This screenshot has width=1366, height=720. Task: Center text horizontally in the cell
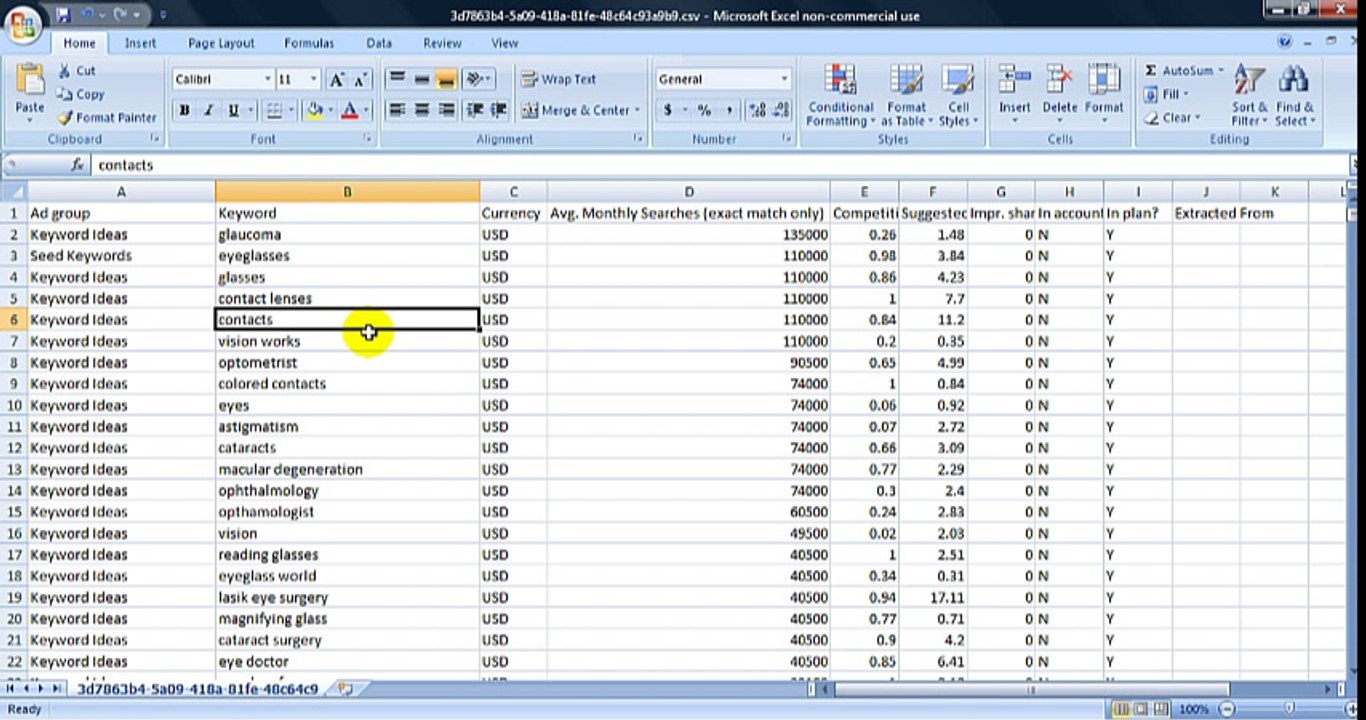point(421,110)
